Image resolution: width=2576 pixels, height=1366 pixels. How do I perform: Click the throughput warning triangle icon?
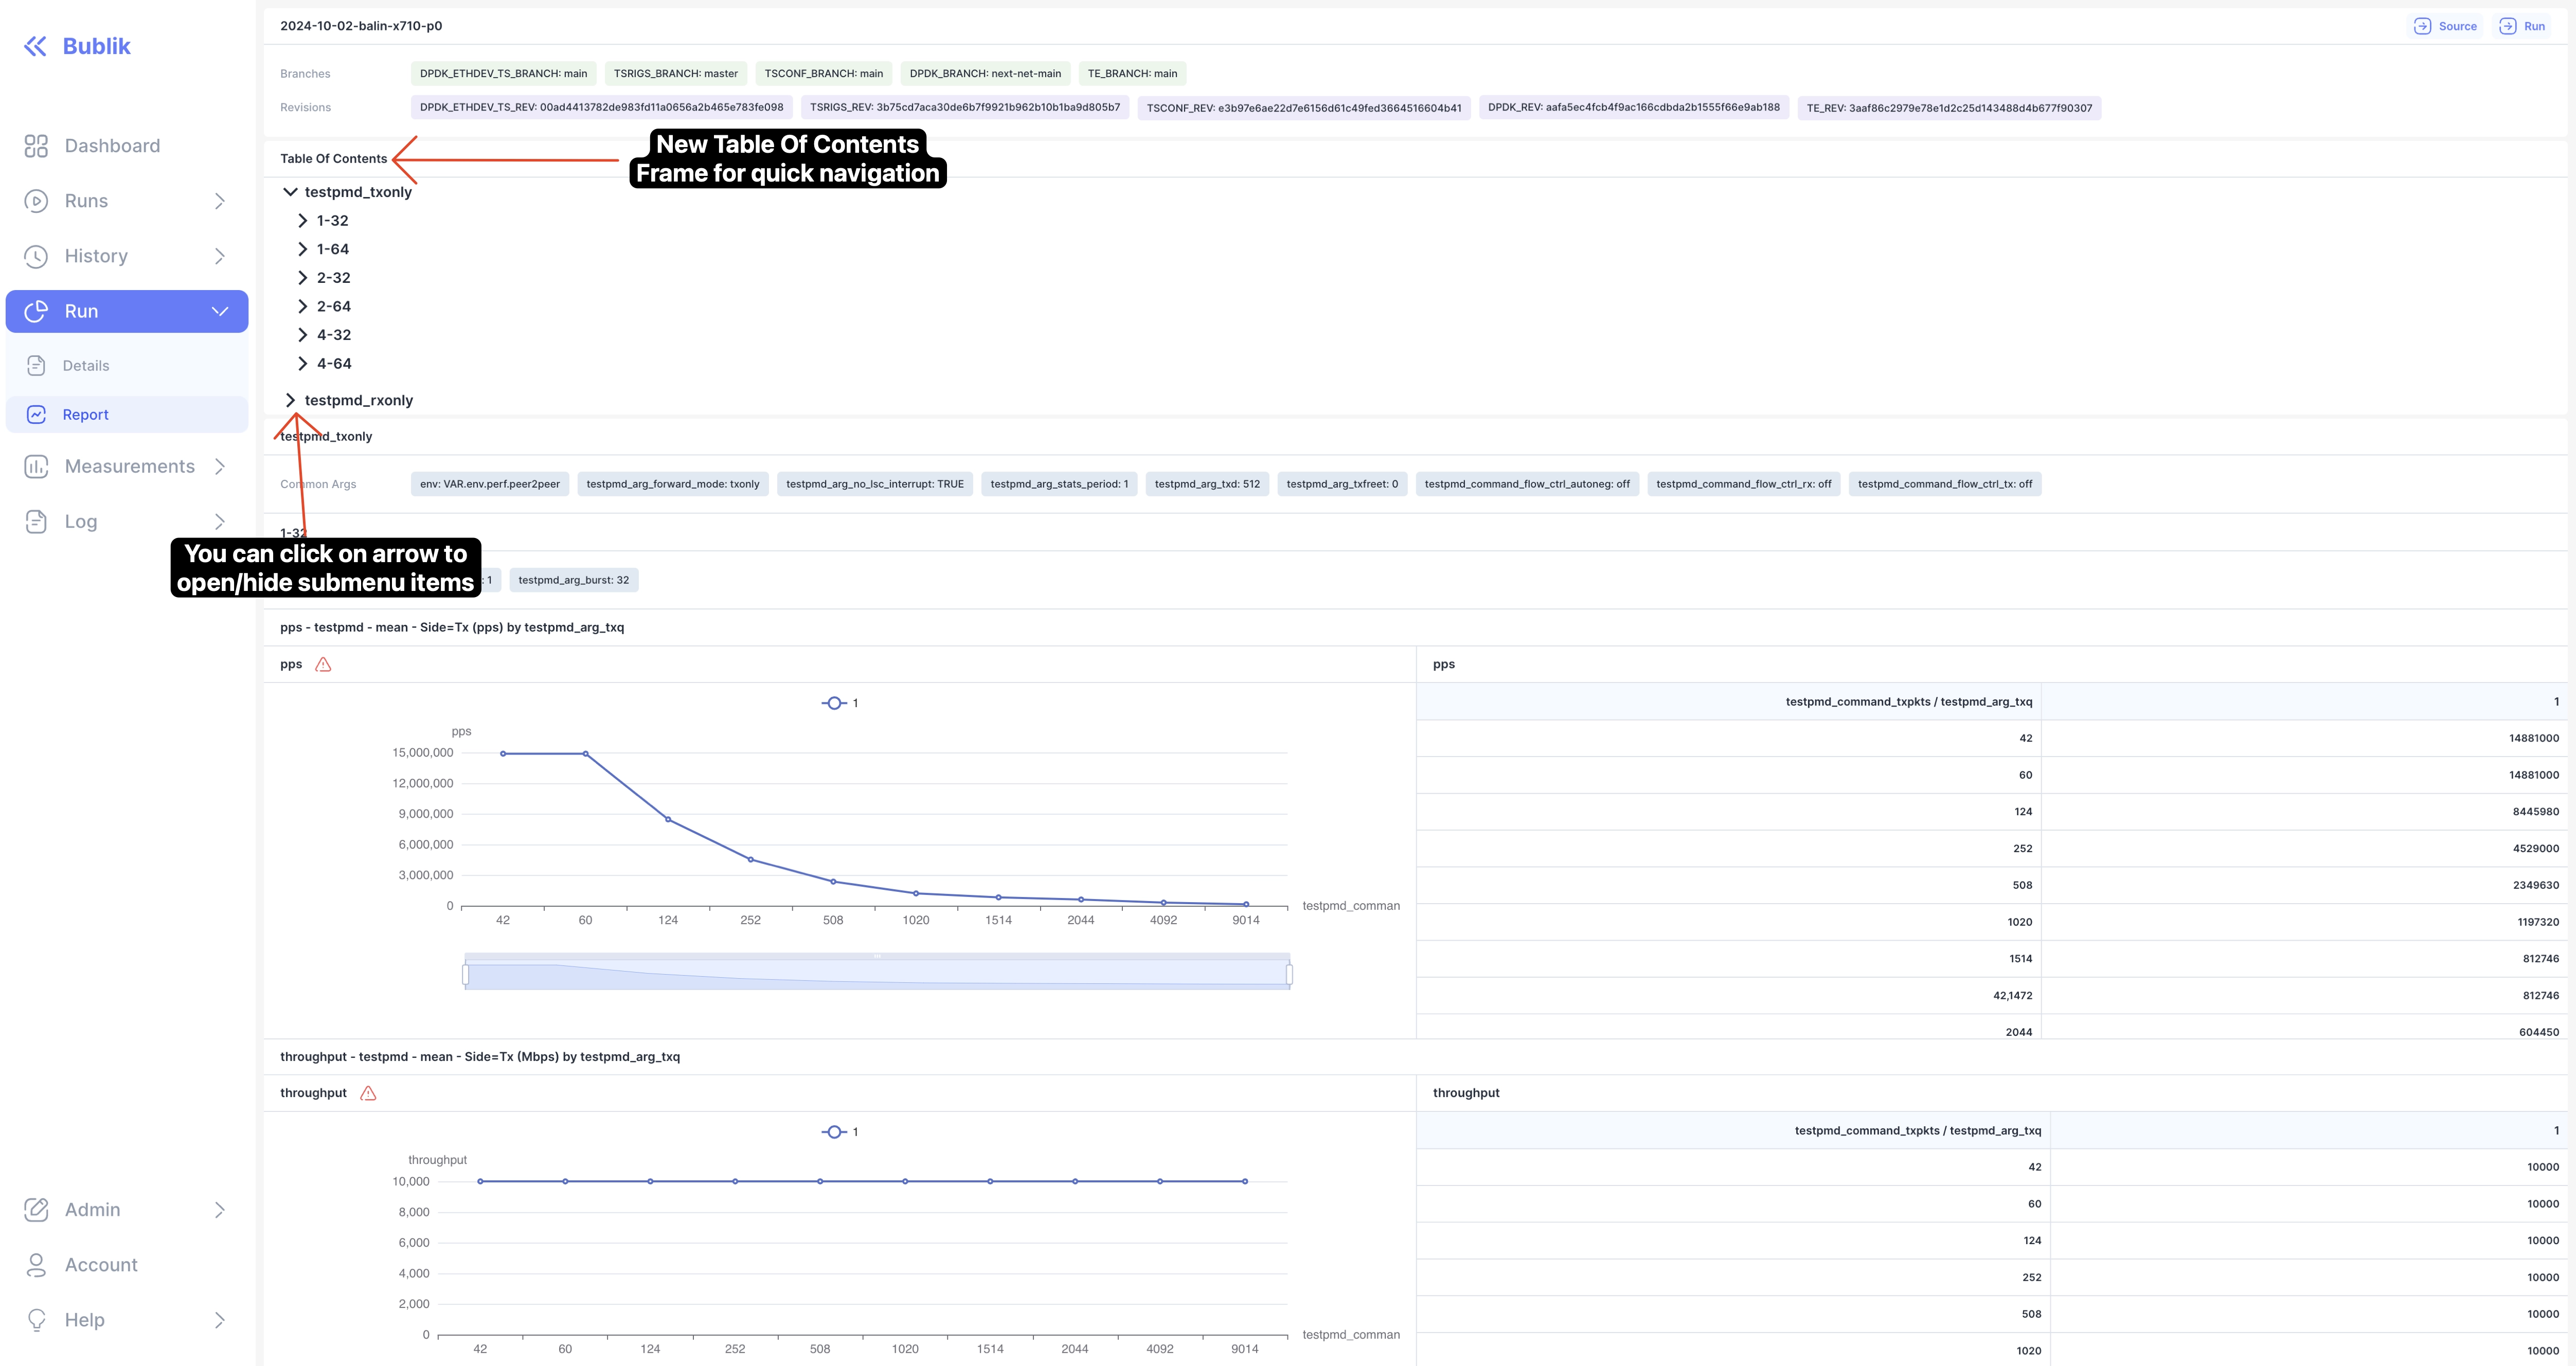coord(368,1093)
